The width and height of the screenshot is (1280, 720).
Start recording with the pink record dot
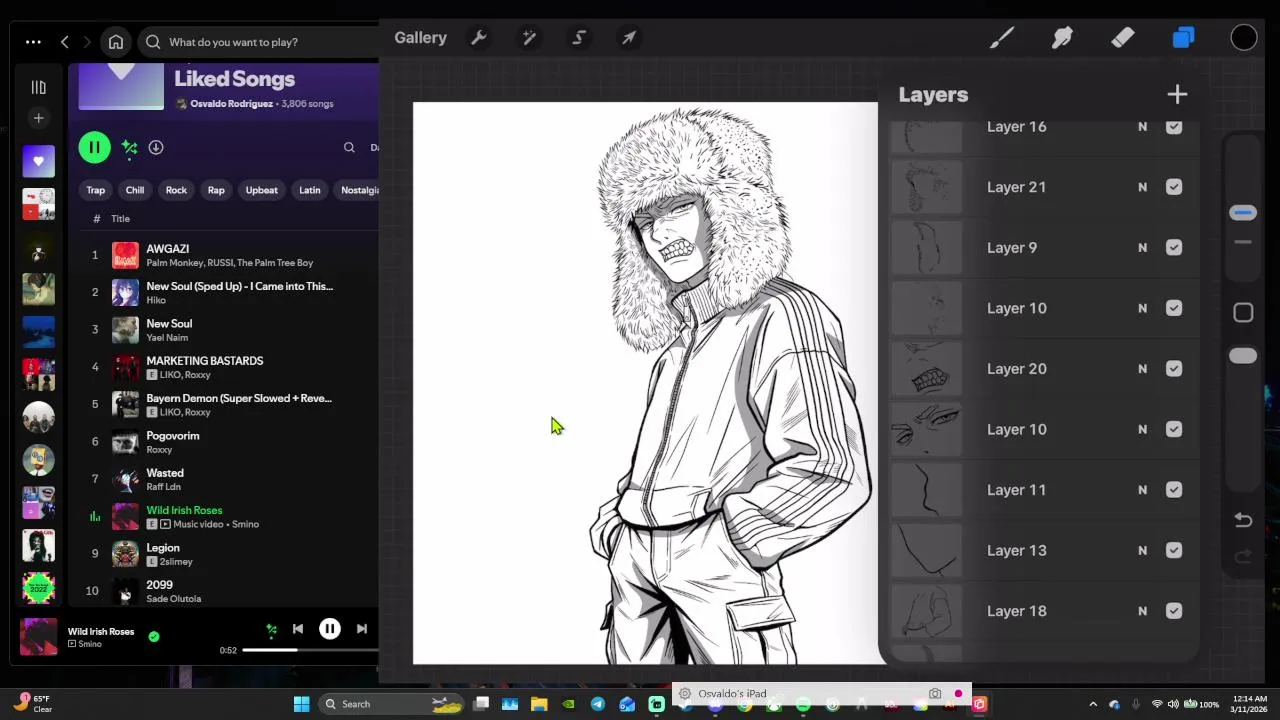pyautogui.click(x=958, y=693)
